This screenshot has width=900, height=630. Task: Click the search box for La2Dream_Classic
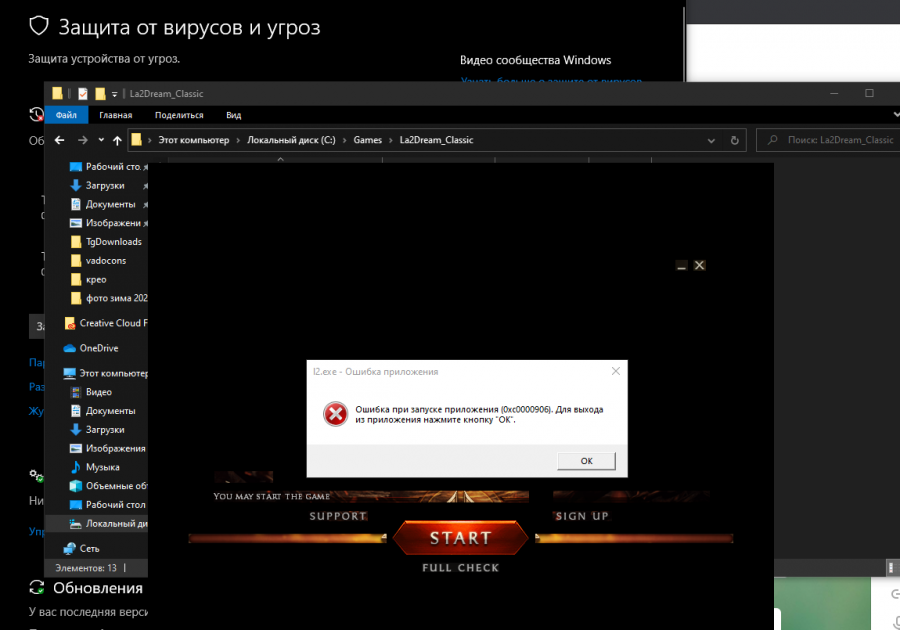point(830,140)
